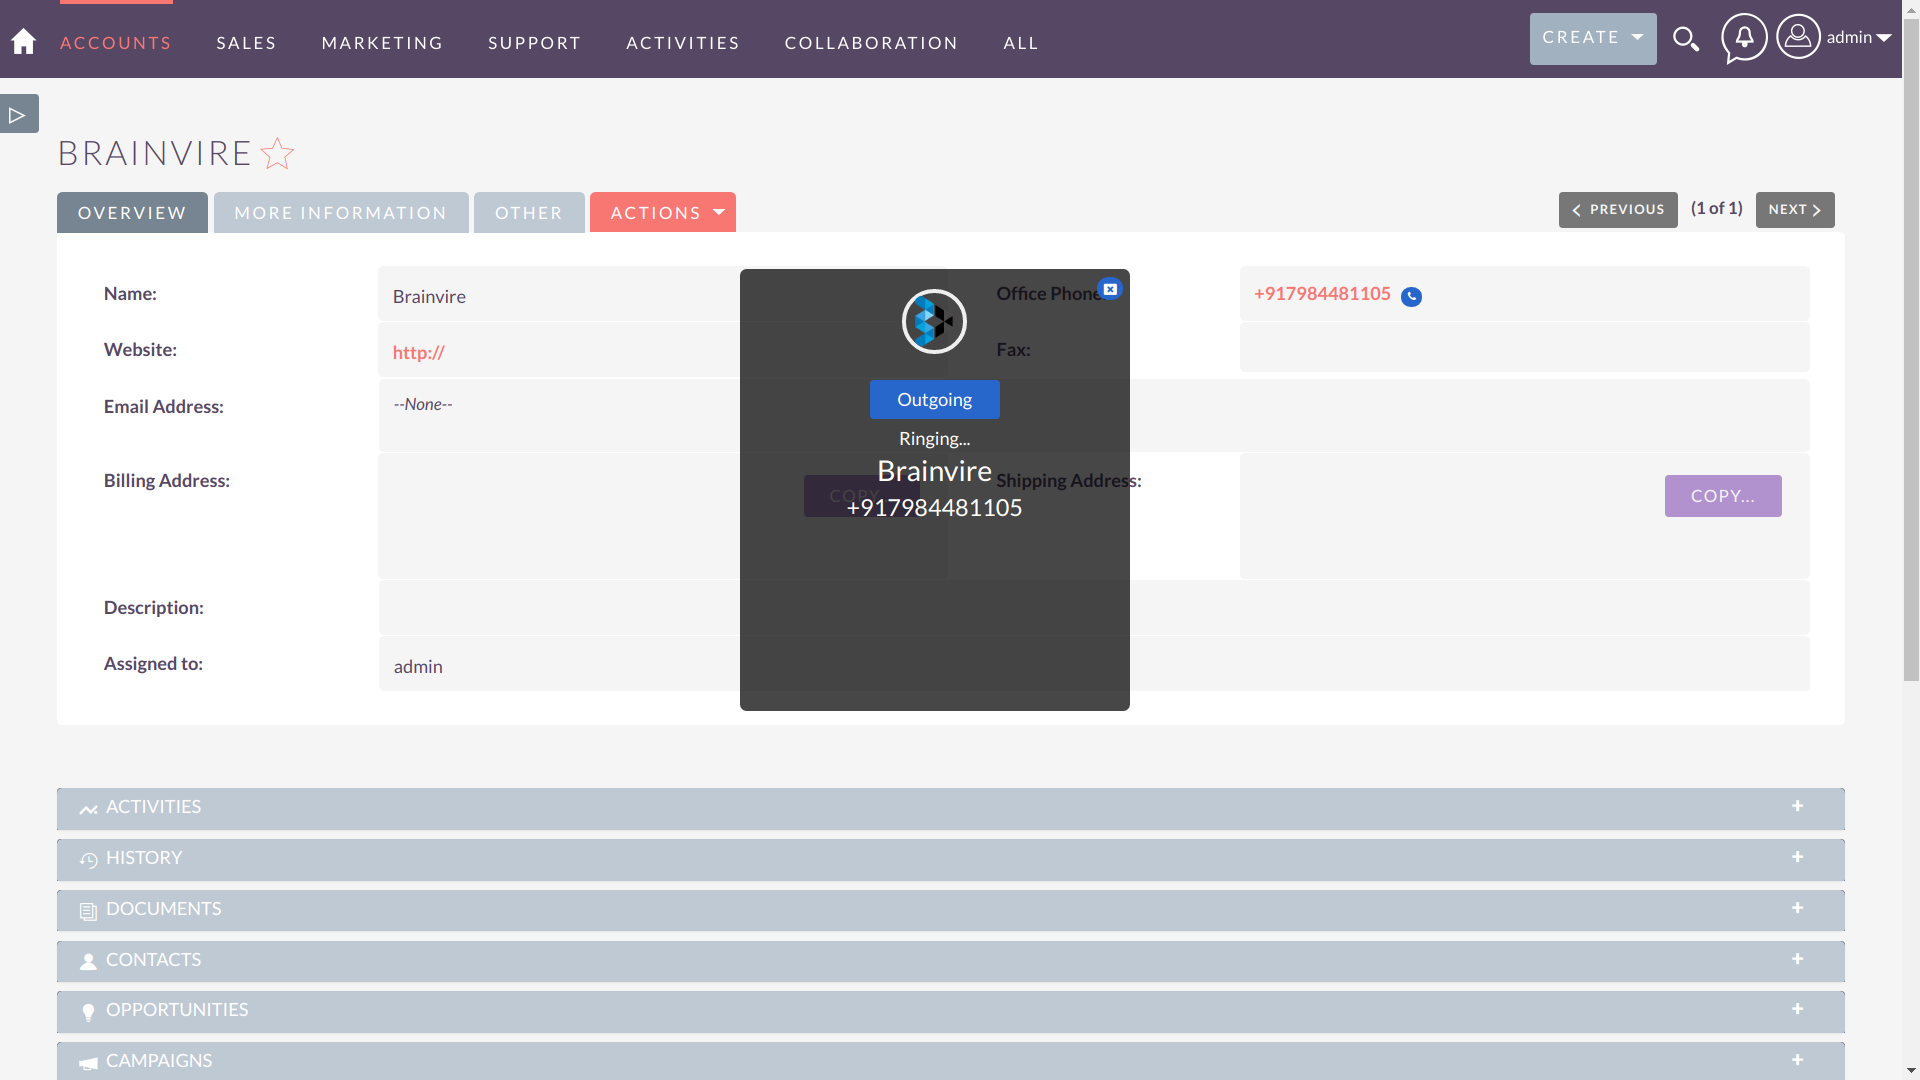Go to the home icon
Image resolution: width=1920 pixels, height=1080 pixels.
(23, 41)
